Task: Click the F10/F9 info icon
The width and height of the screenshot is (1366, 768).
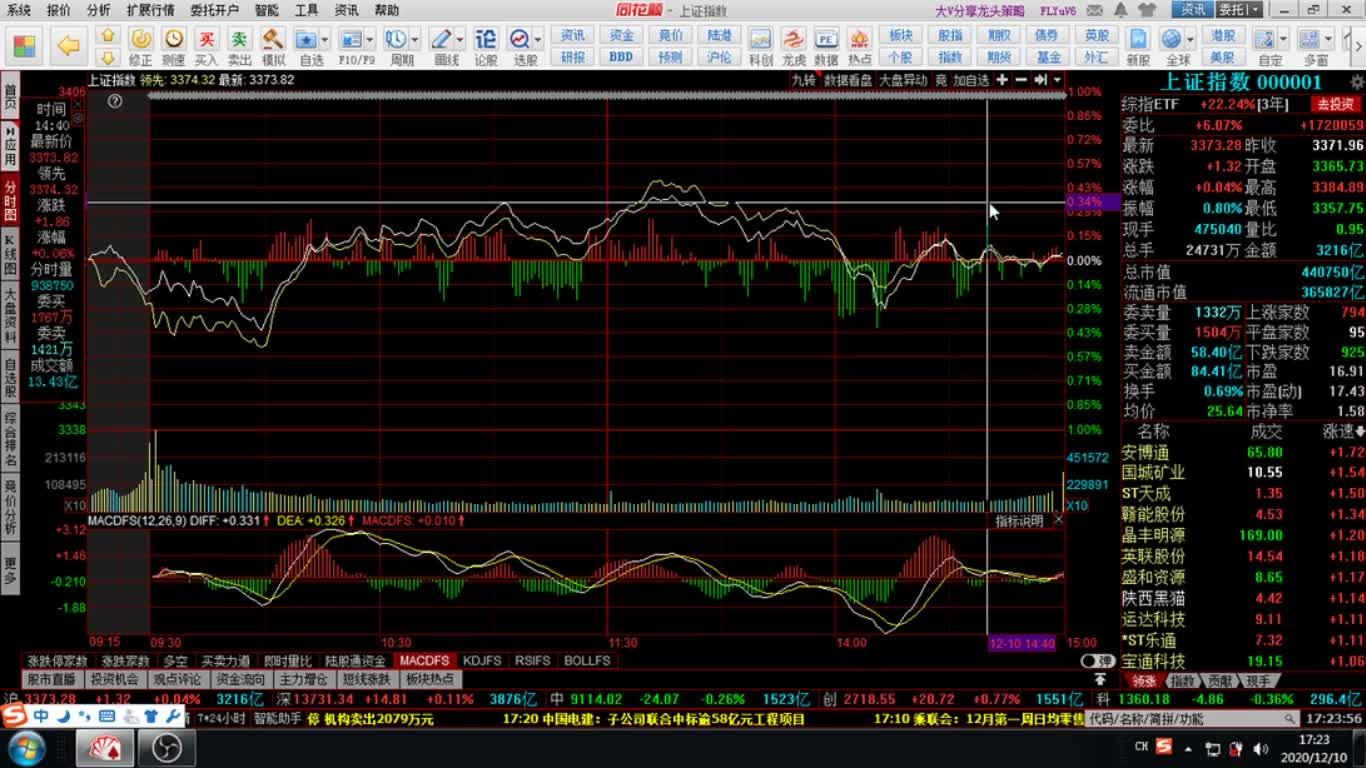Action: (352, 39)
